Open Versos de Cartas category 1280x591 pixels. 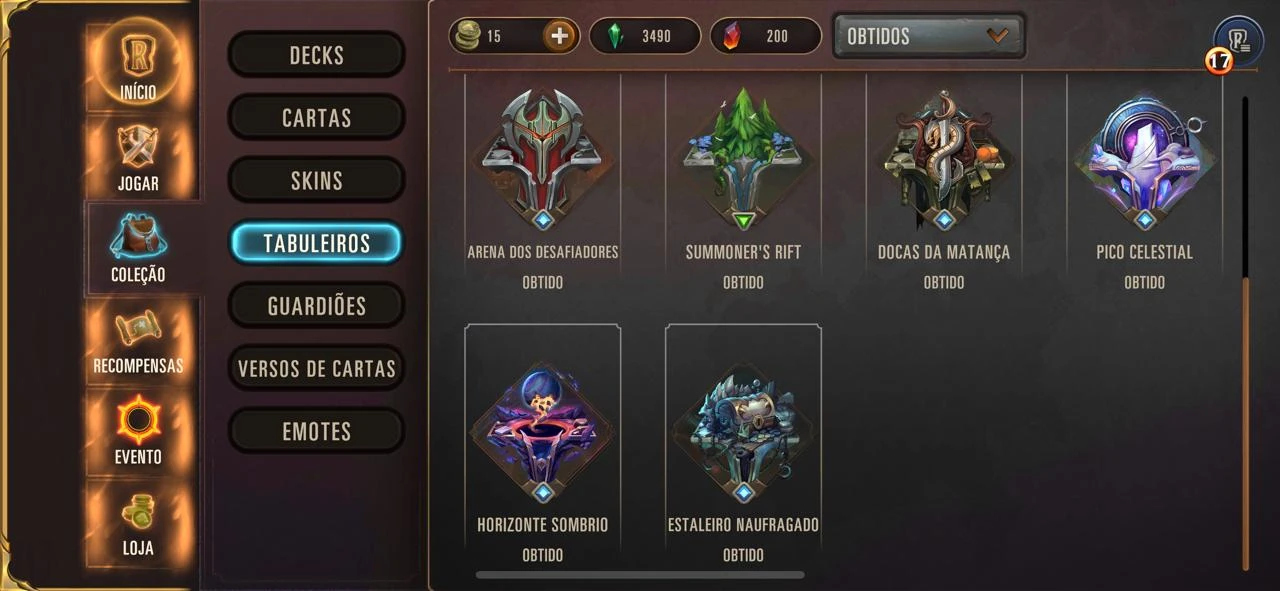click(x=316, y=369)
